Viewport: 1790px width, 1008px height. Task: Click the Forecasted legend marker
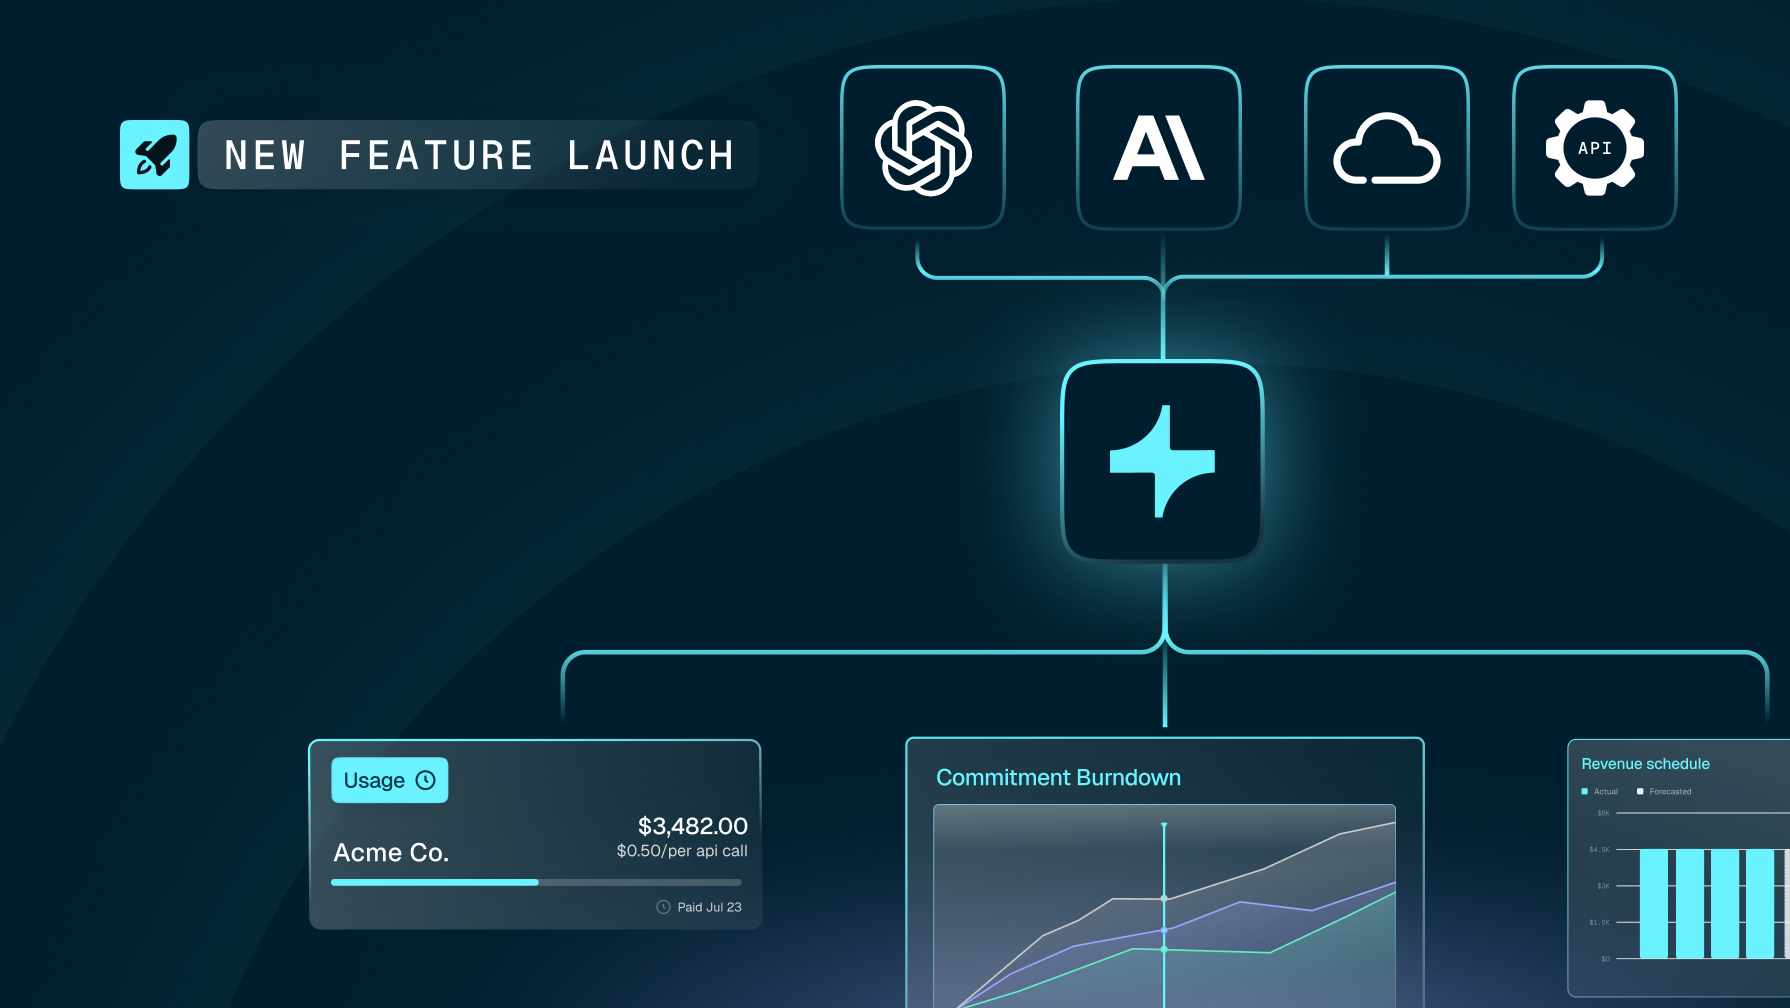[x=1640, y=791]
